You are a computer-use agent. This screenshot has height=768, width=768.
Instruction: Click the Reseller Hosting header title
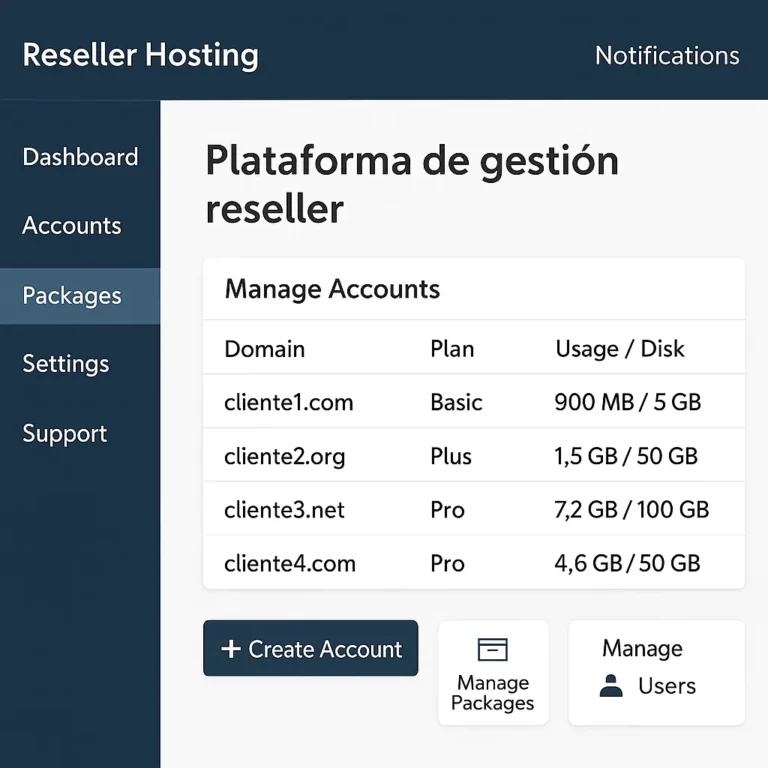[x=140, y=55]
